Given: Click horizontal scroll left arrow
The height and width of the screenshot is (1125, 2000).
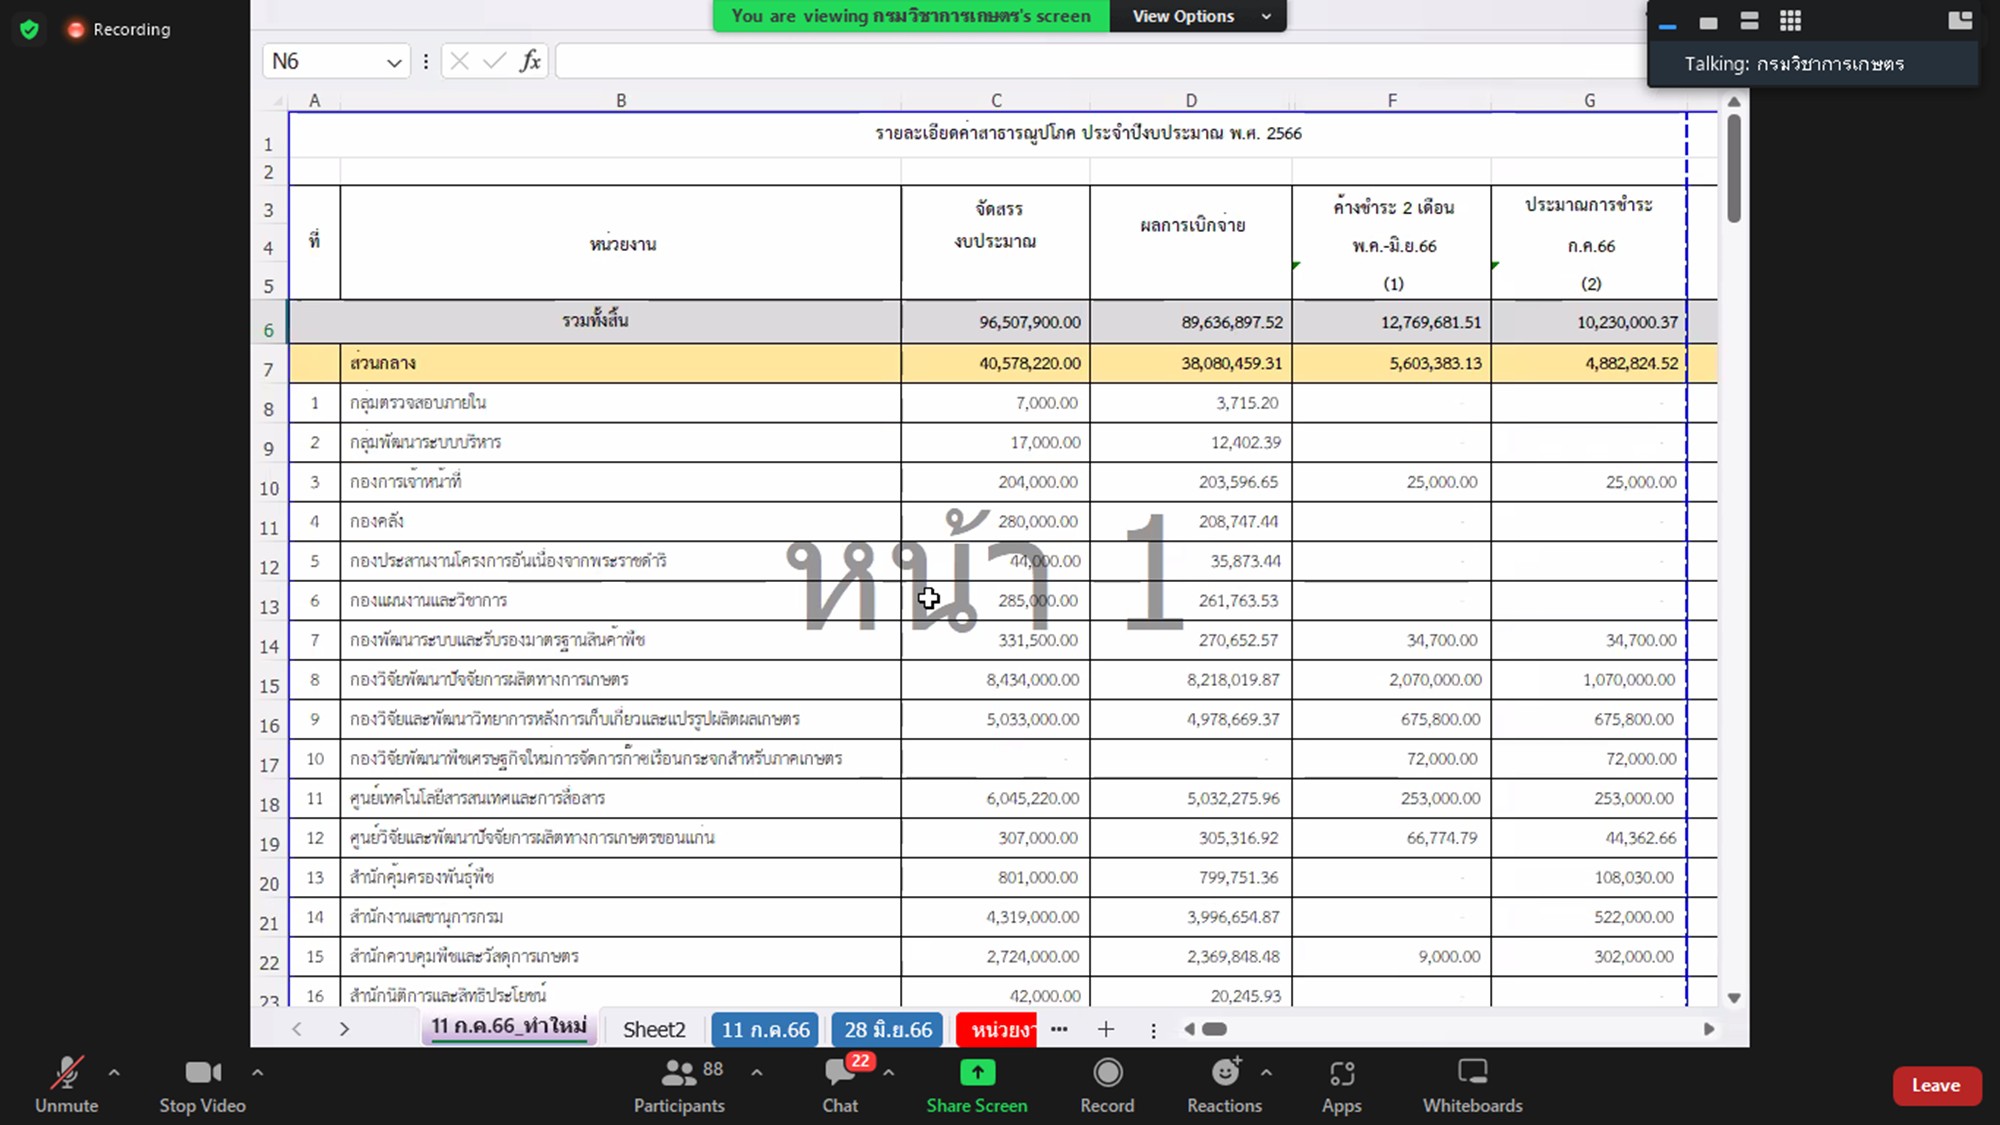Looking at the screenshot, I should coord(1189,1029).
